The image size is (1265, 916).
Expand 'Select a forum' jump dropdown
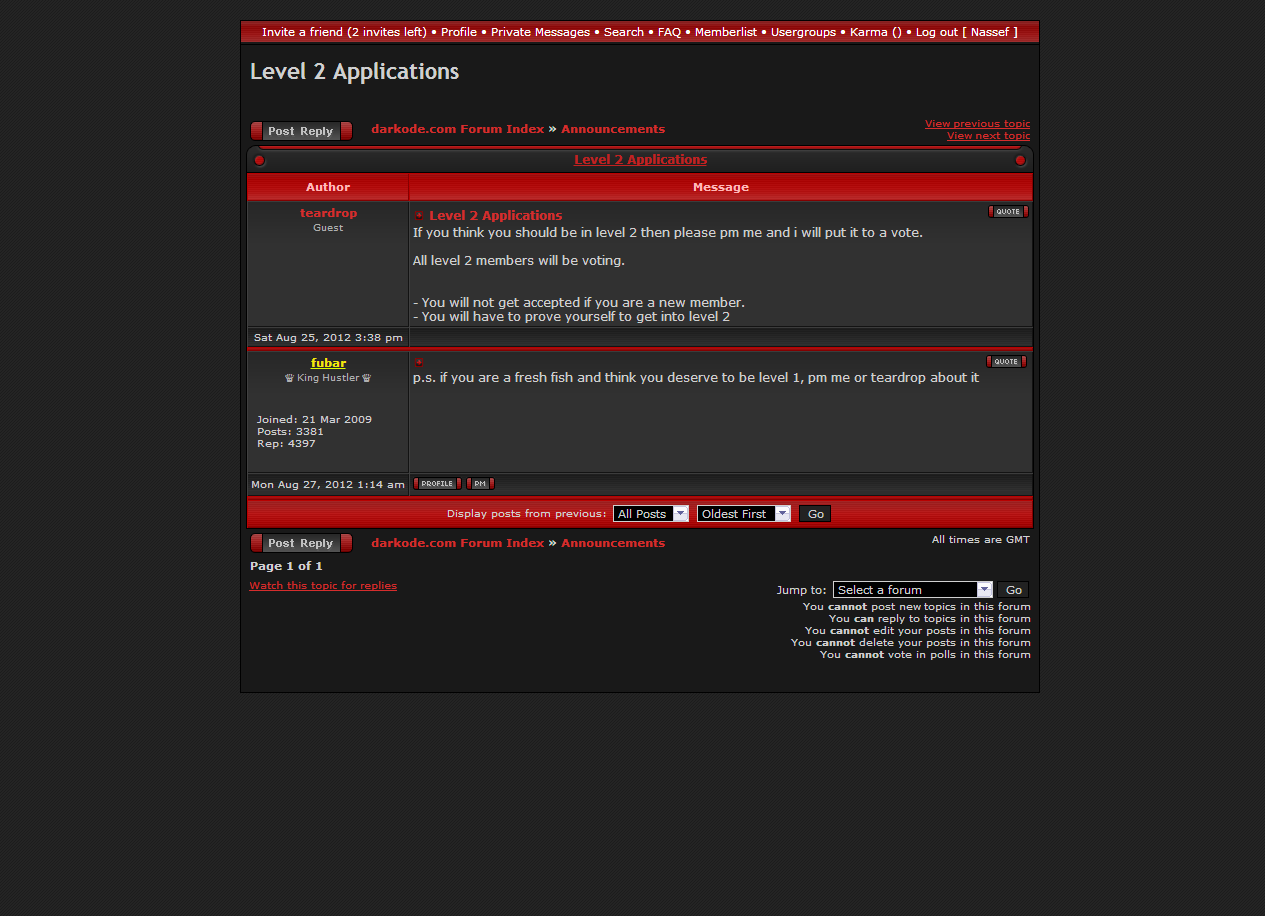tap(912, 590)
